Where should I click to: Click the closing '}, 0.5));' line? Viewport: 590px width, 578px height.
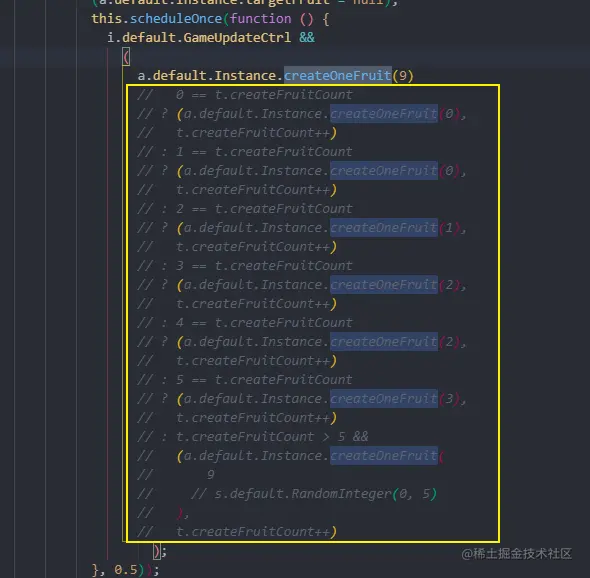pos(126,570)
